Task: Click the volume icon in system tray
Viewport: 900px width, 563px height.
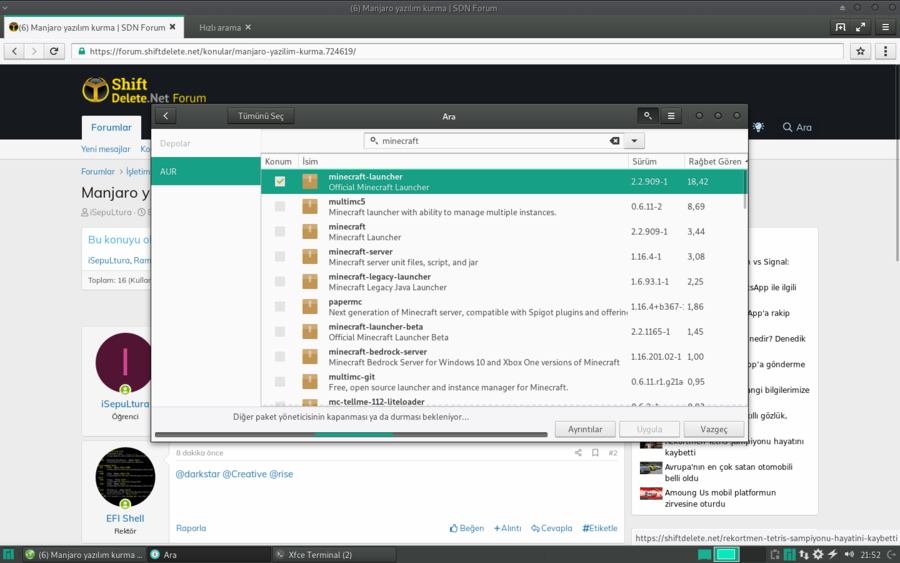Action: 848,554
